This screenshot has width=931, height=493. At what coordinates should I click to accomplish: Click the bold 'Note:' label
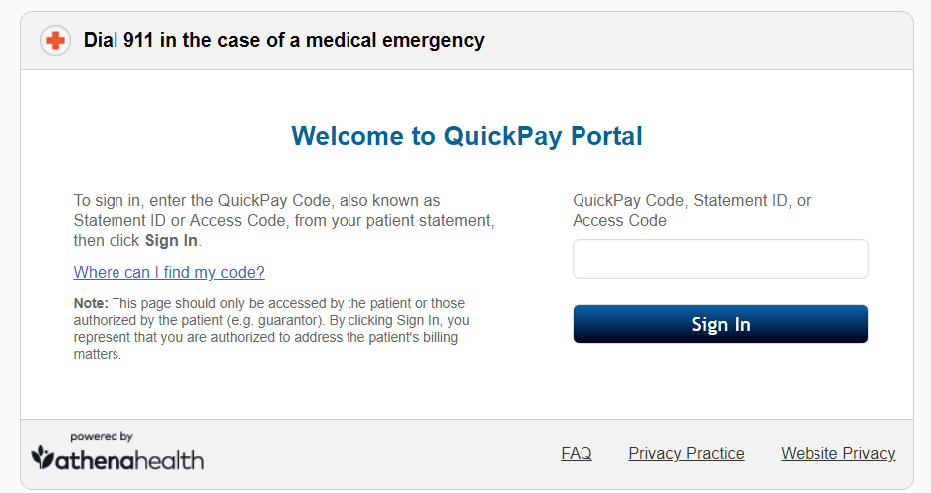pos(91,304)
